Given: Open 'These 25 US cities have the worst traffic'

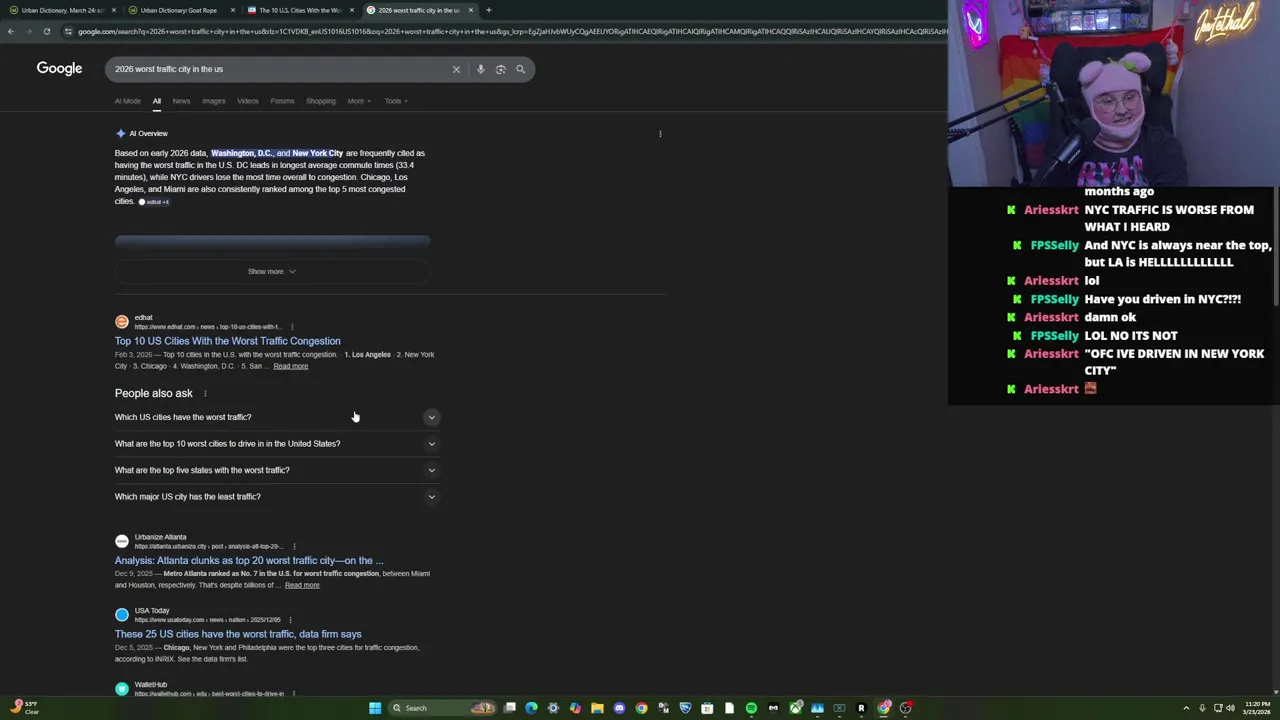Looking at the screenshot, I should pos(238,634).
